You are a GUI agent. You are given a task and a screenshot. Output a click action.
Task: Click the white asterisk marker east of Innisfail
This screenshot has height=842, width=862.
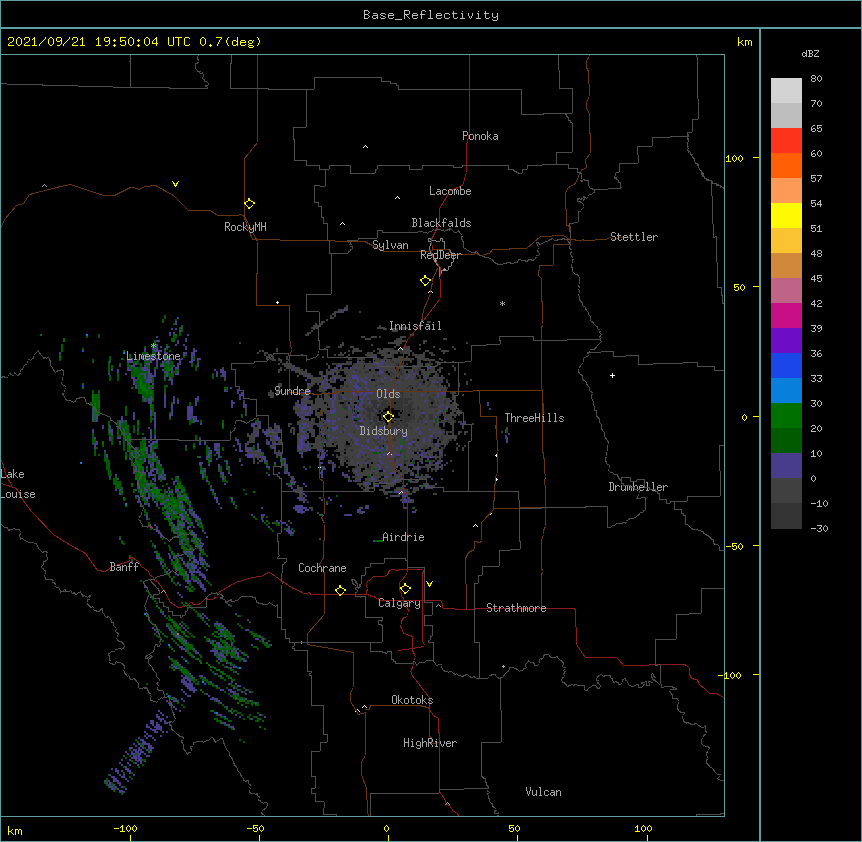(502, 303)
